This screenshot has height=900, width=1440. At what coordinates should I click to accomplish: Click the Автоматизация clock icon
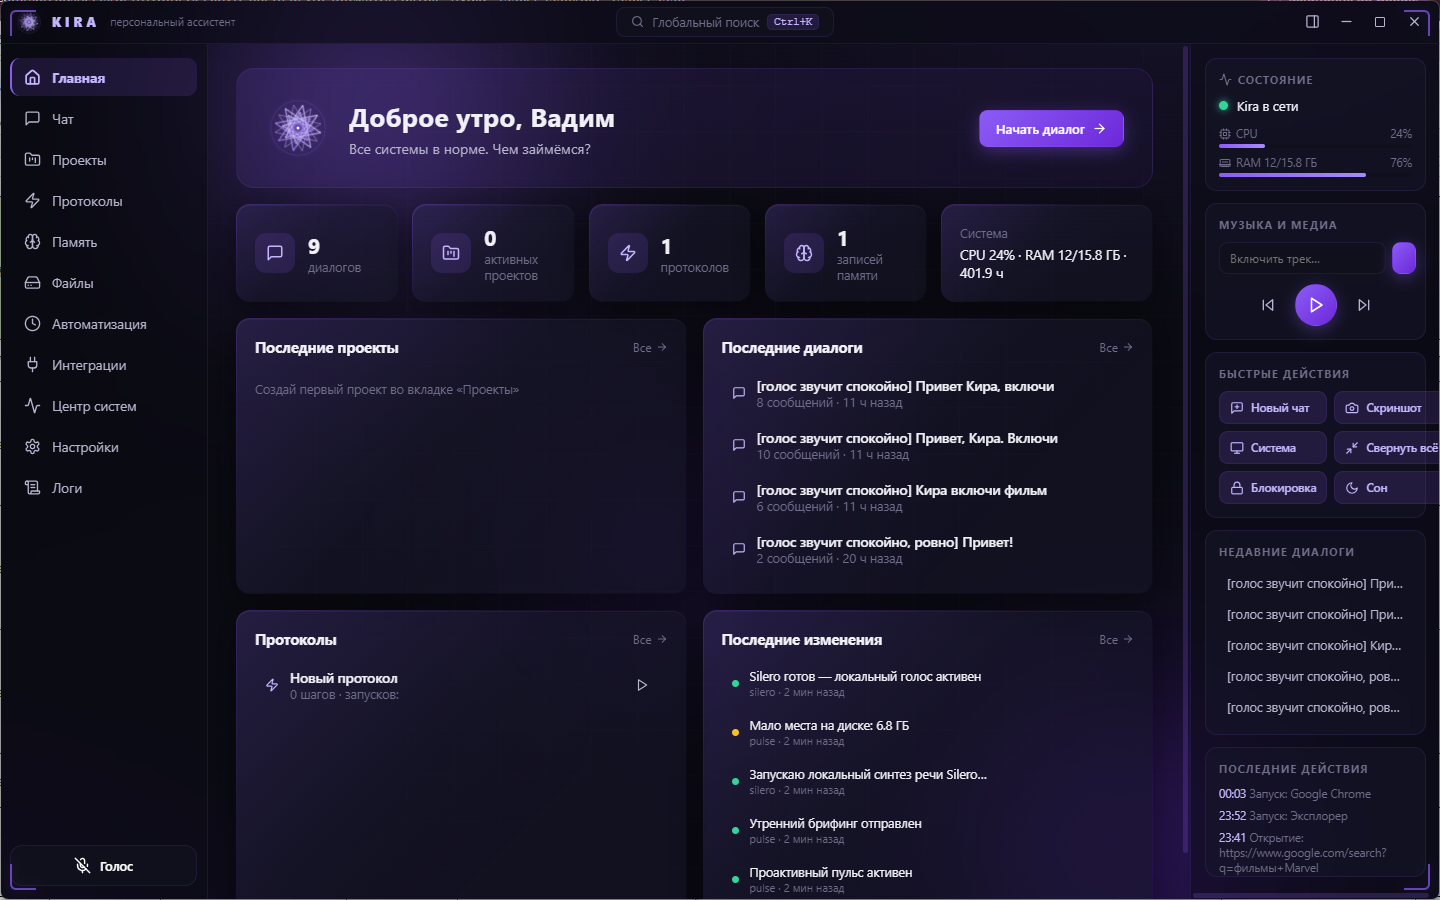33,324
